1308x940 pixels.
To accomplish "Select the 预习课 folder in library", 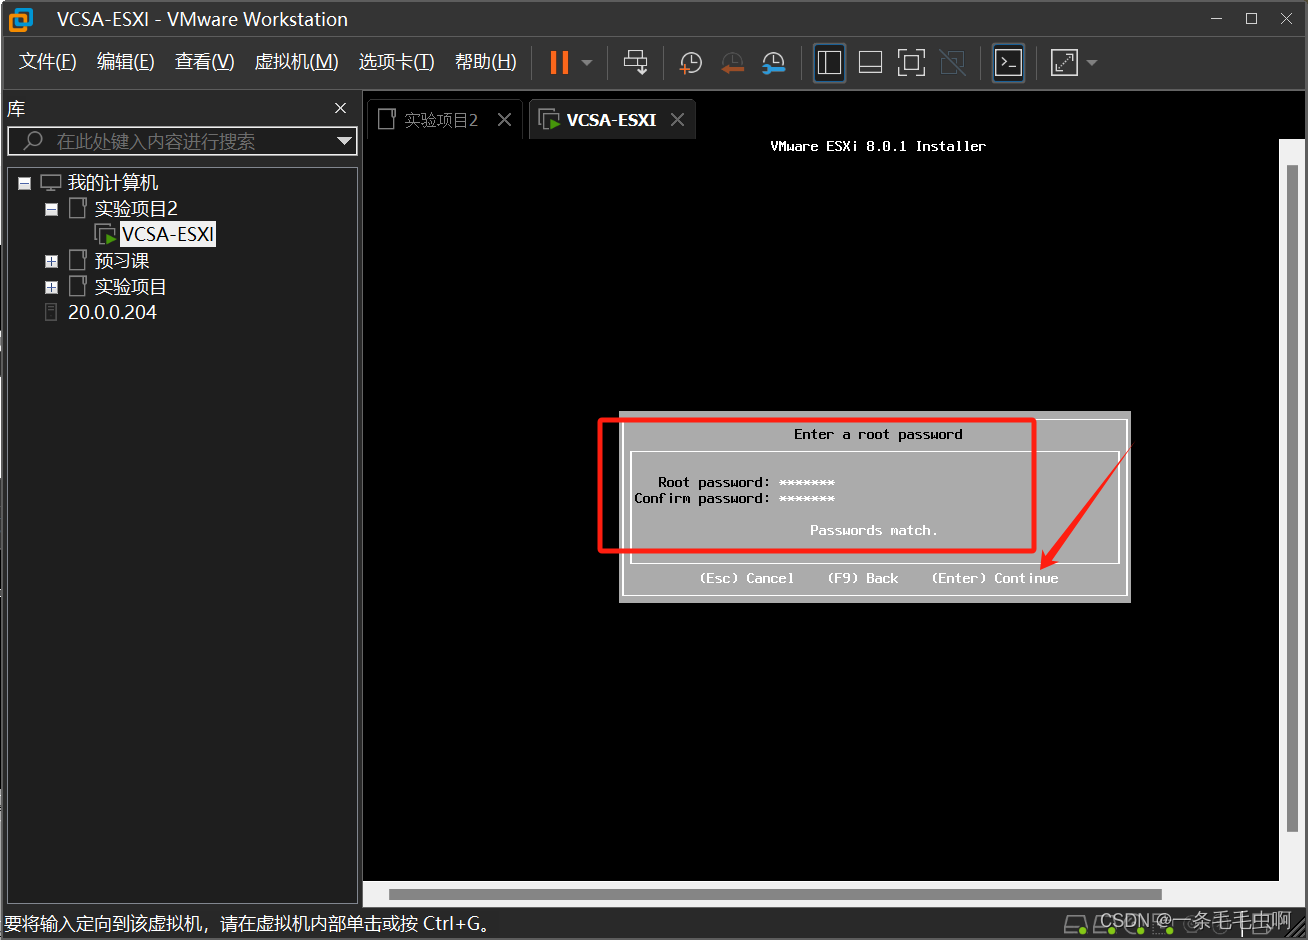I will point(122,261).
